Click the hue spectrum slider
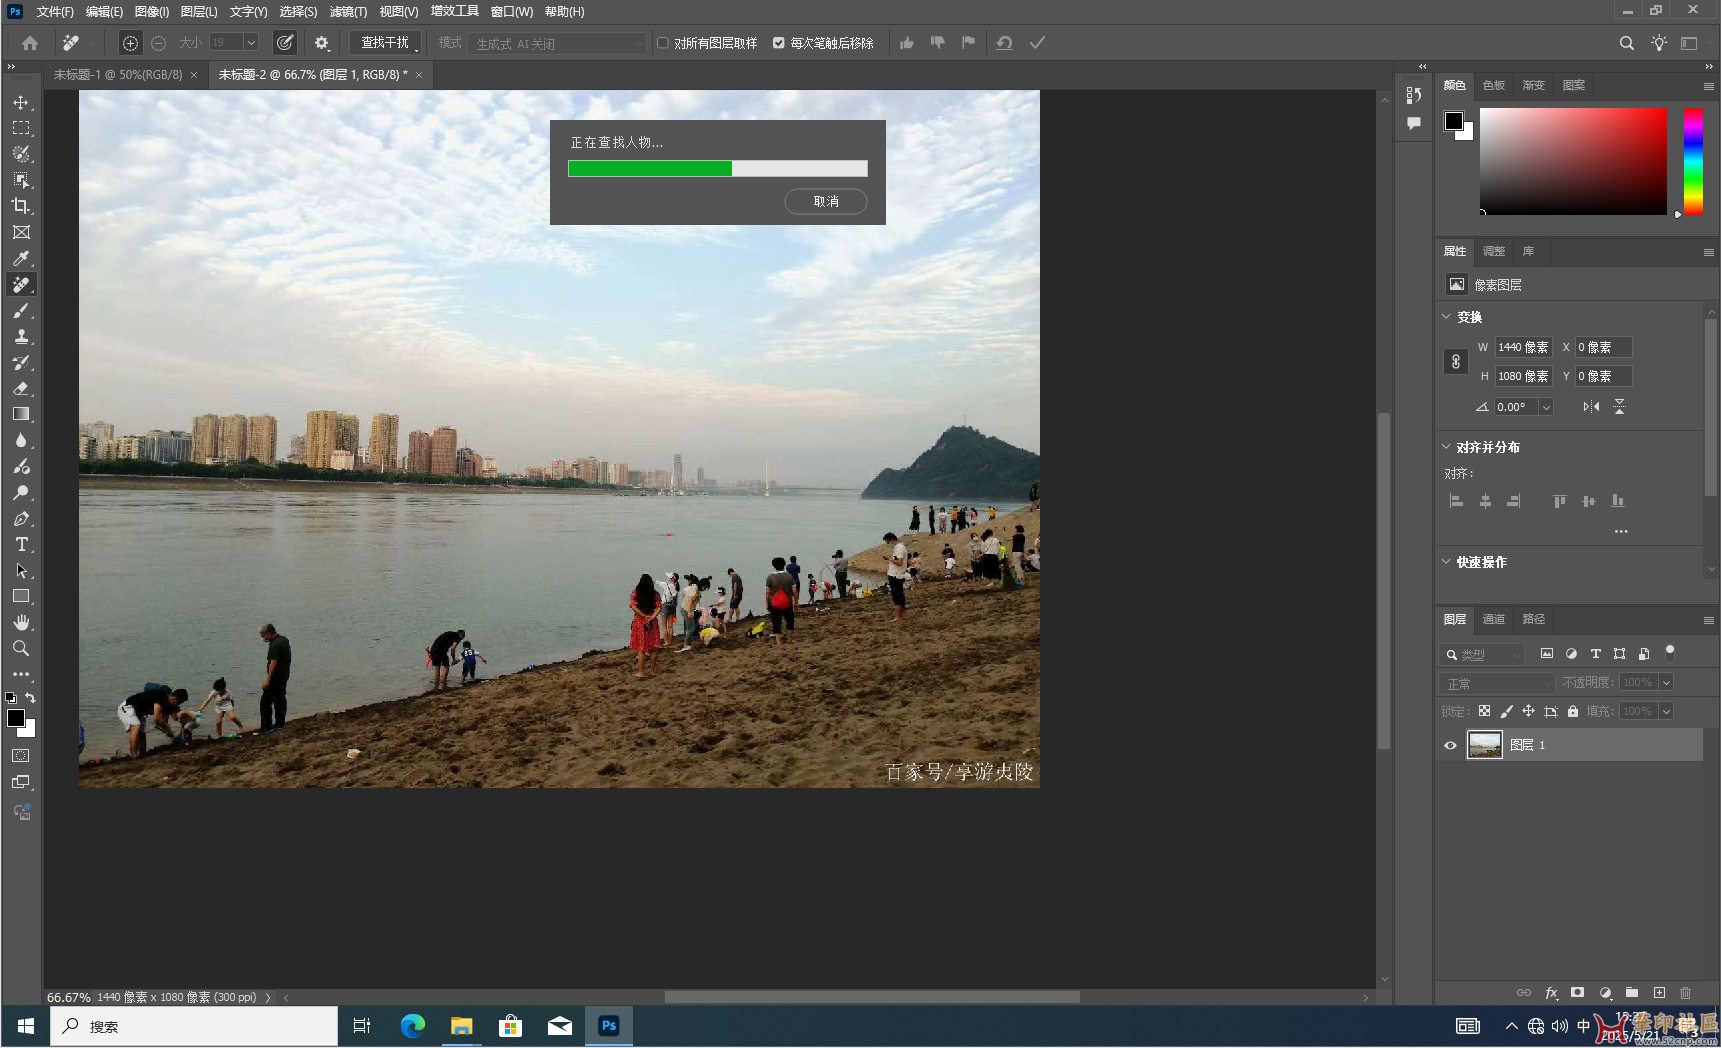The height and width of the screenshot is (1048, 1721). point(1693,161)
